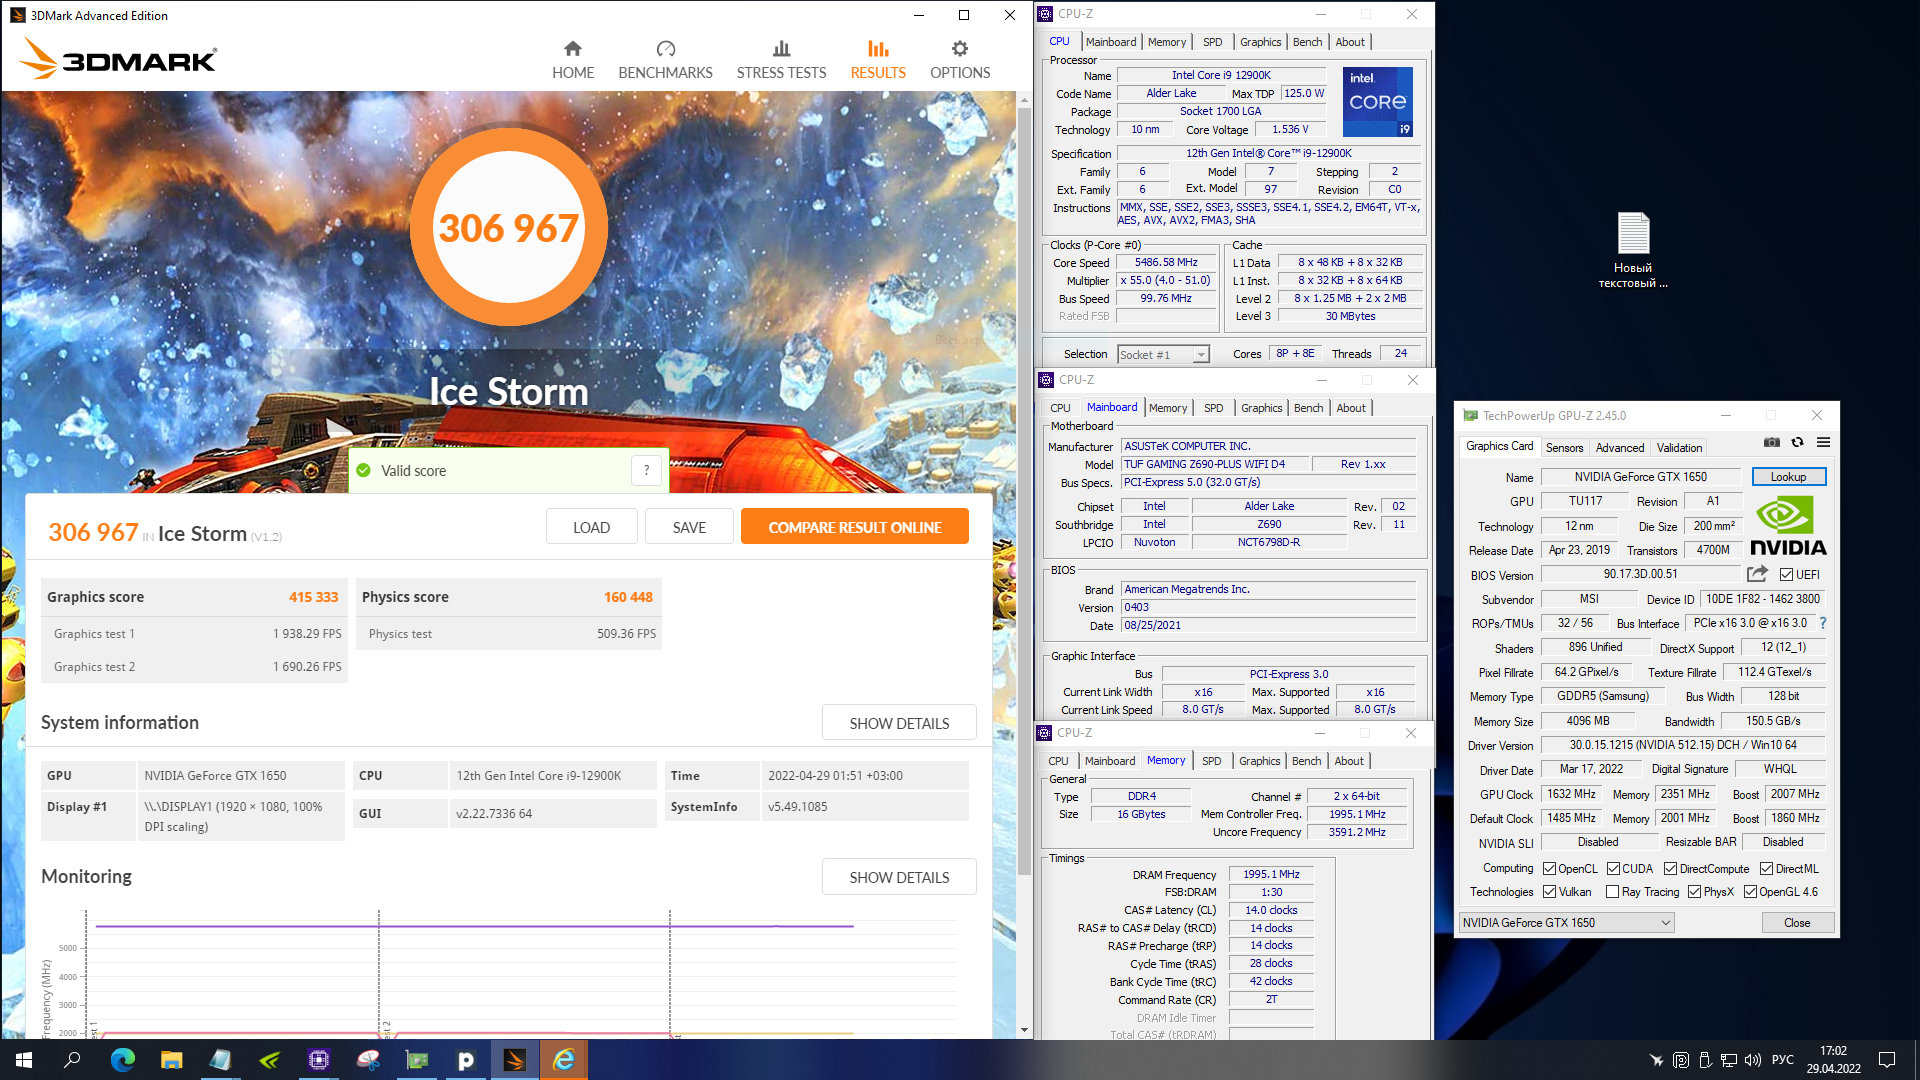
Task: Click the 3DMark scrollbar down arrow
Action: [1024, 1030]
